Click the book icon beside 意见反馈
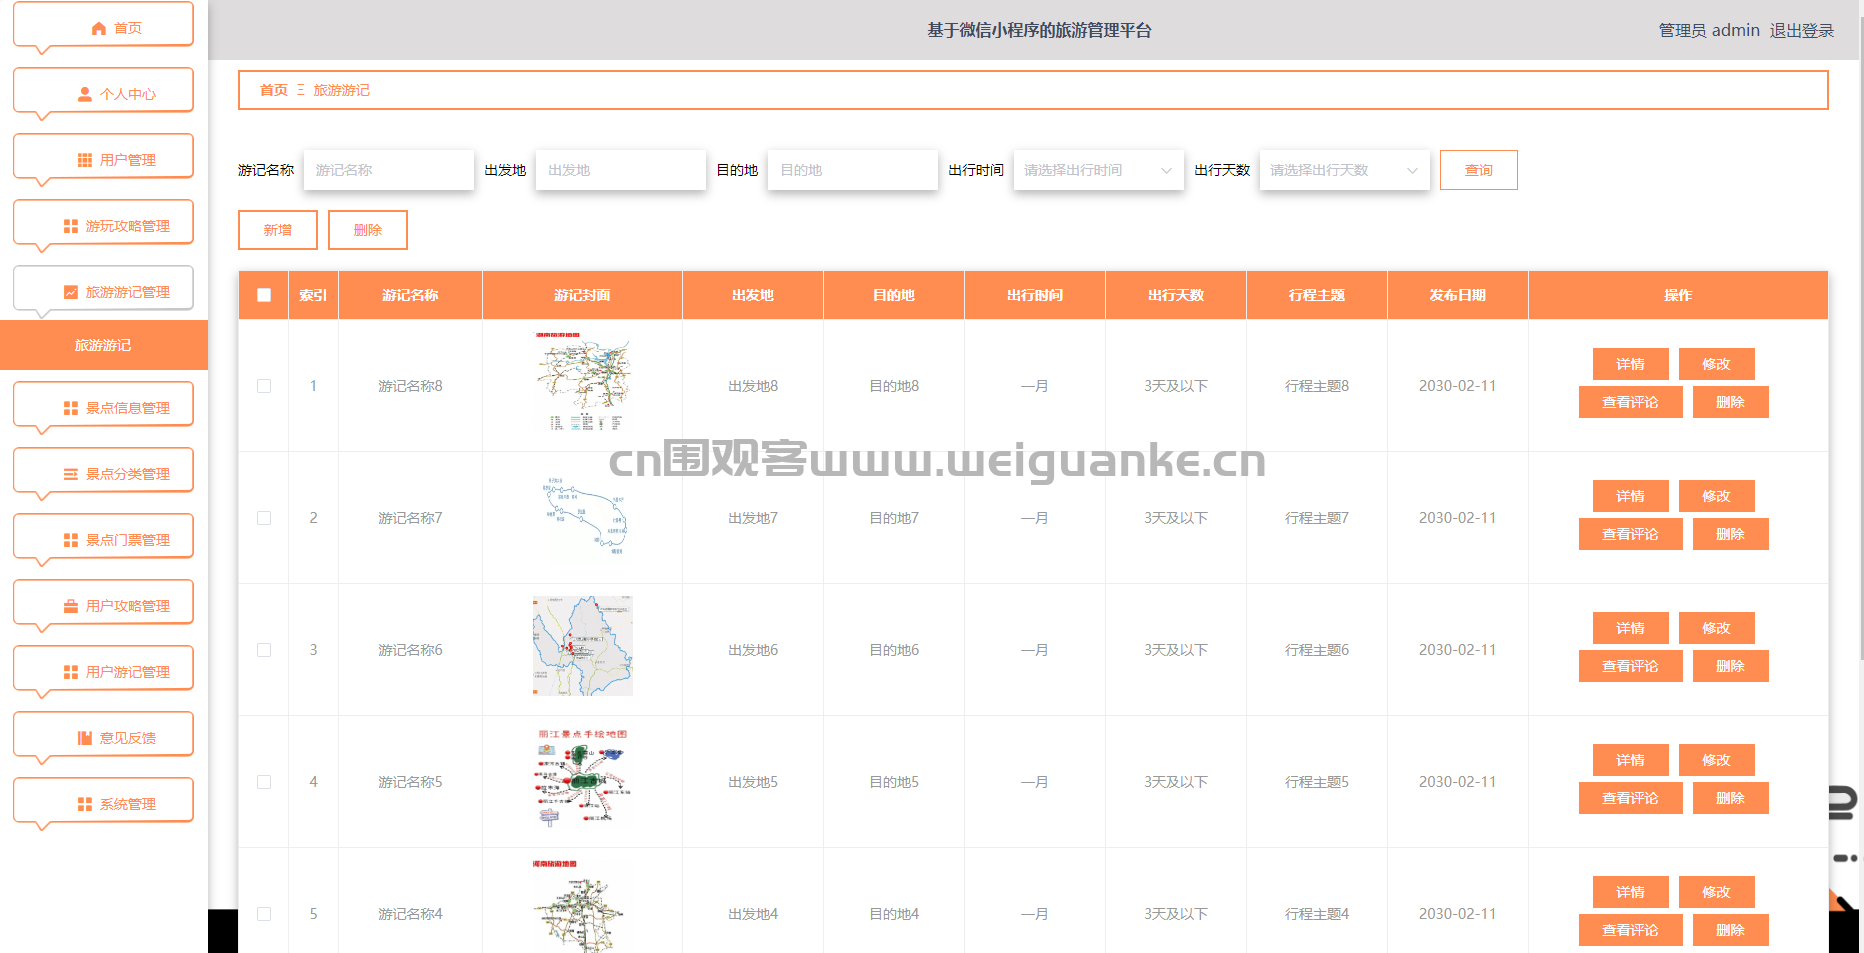 [x=85, y=738]
